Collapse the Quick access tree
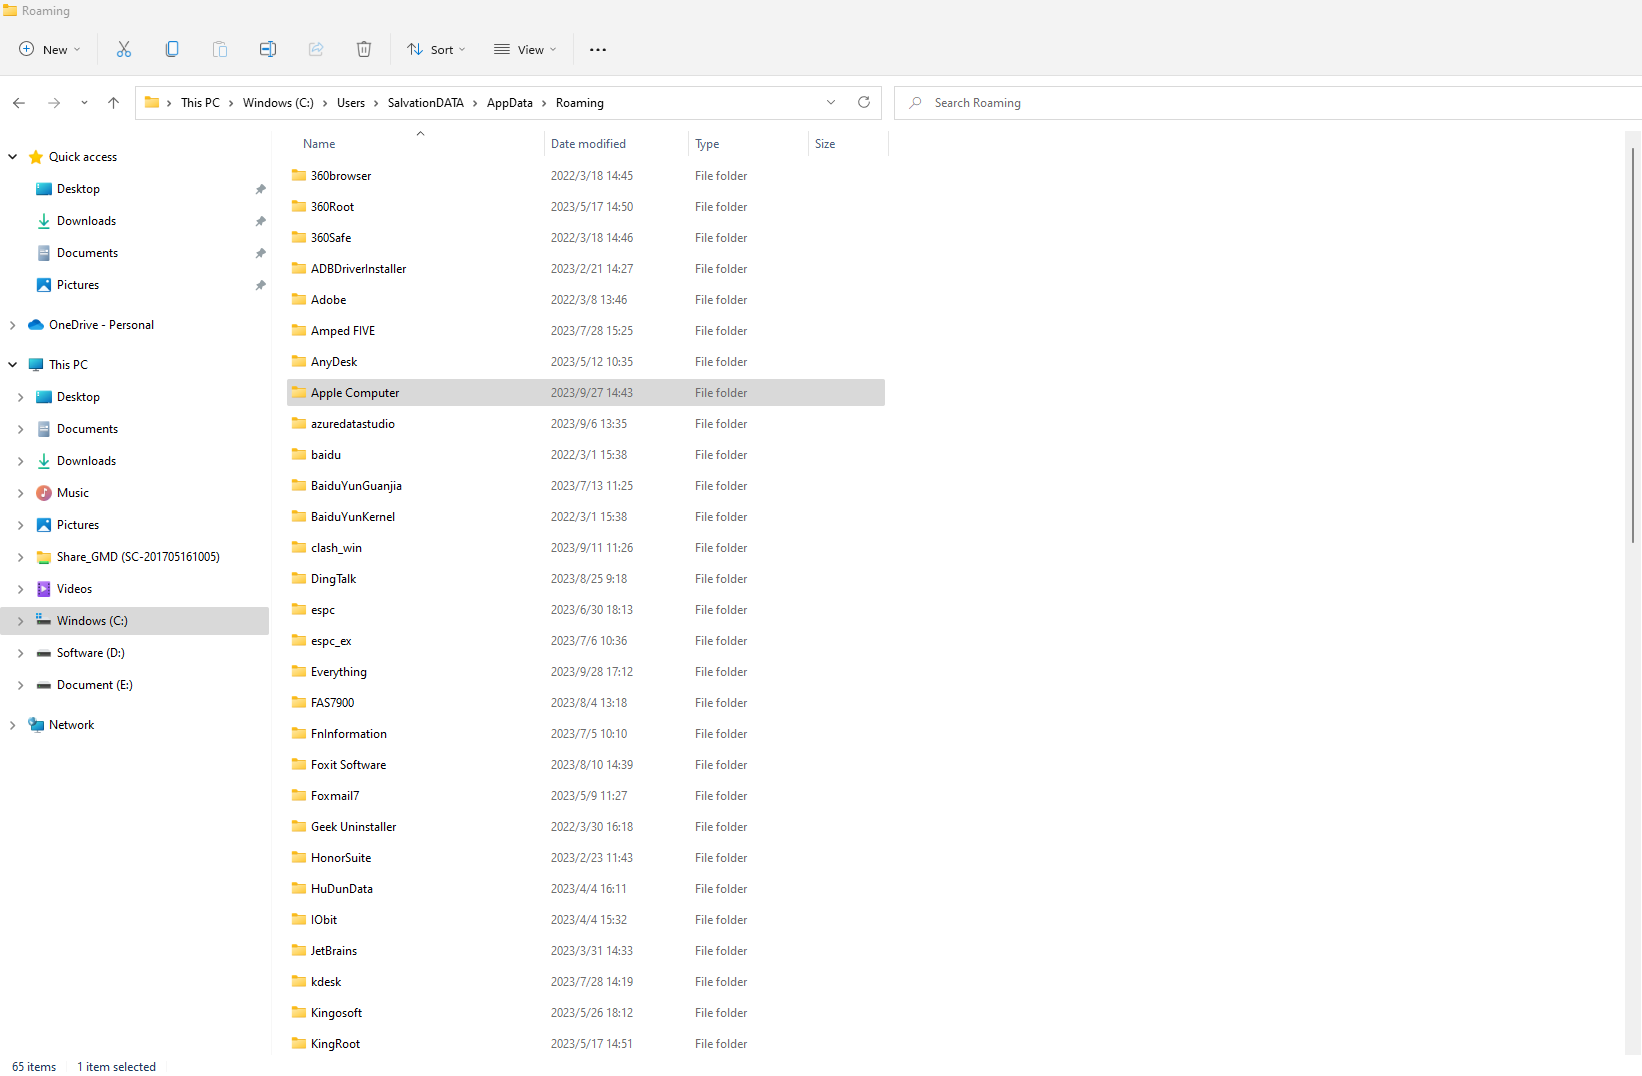 click(13, 157)
